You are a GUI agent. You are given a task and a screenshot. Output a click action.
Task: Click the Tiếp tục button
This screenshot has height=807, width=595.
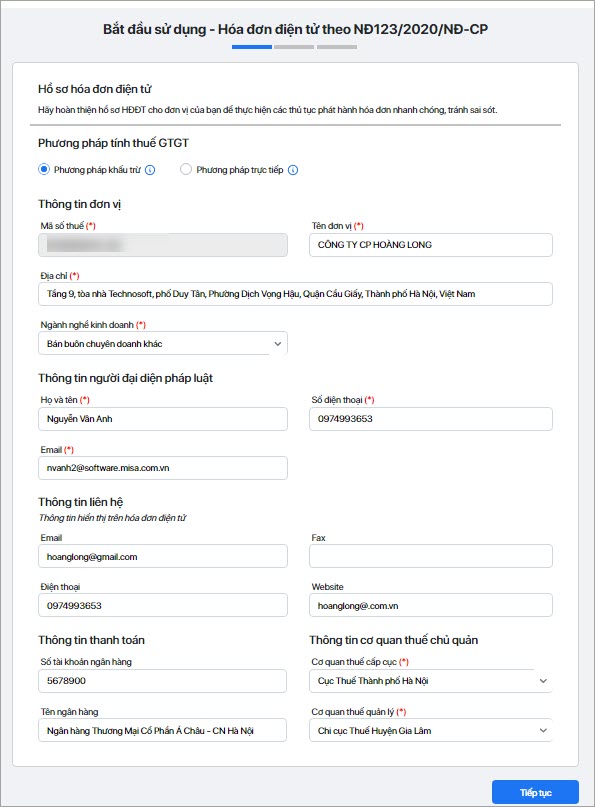[535, 792]
